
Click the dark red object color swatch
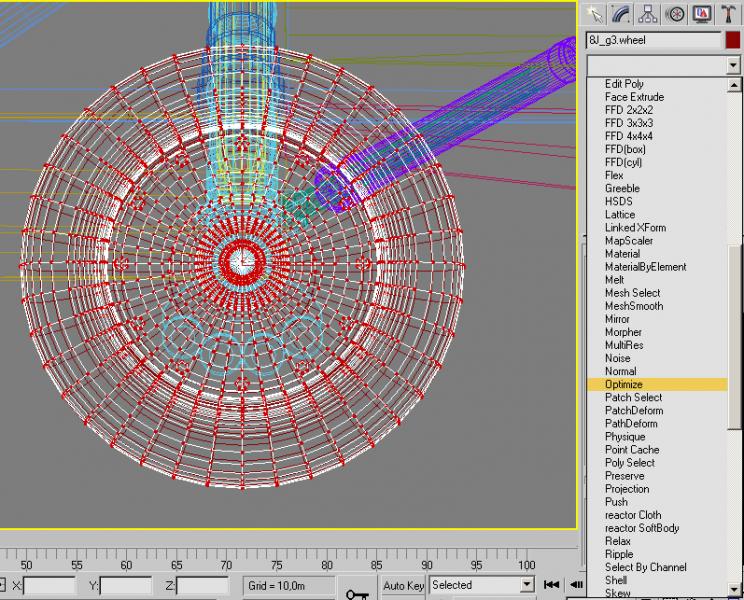(733, 40)
